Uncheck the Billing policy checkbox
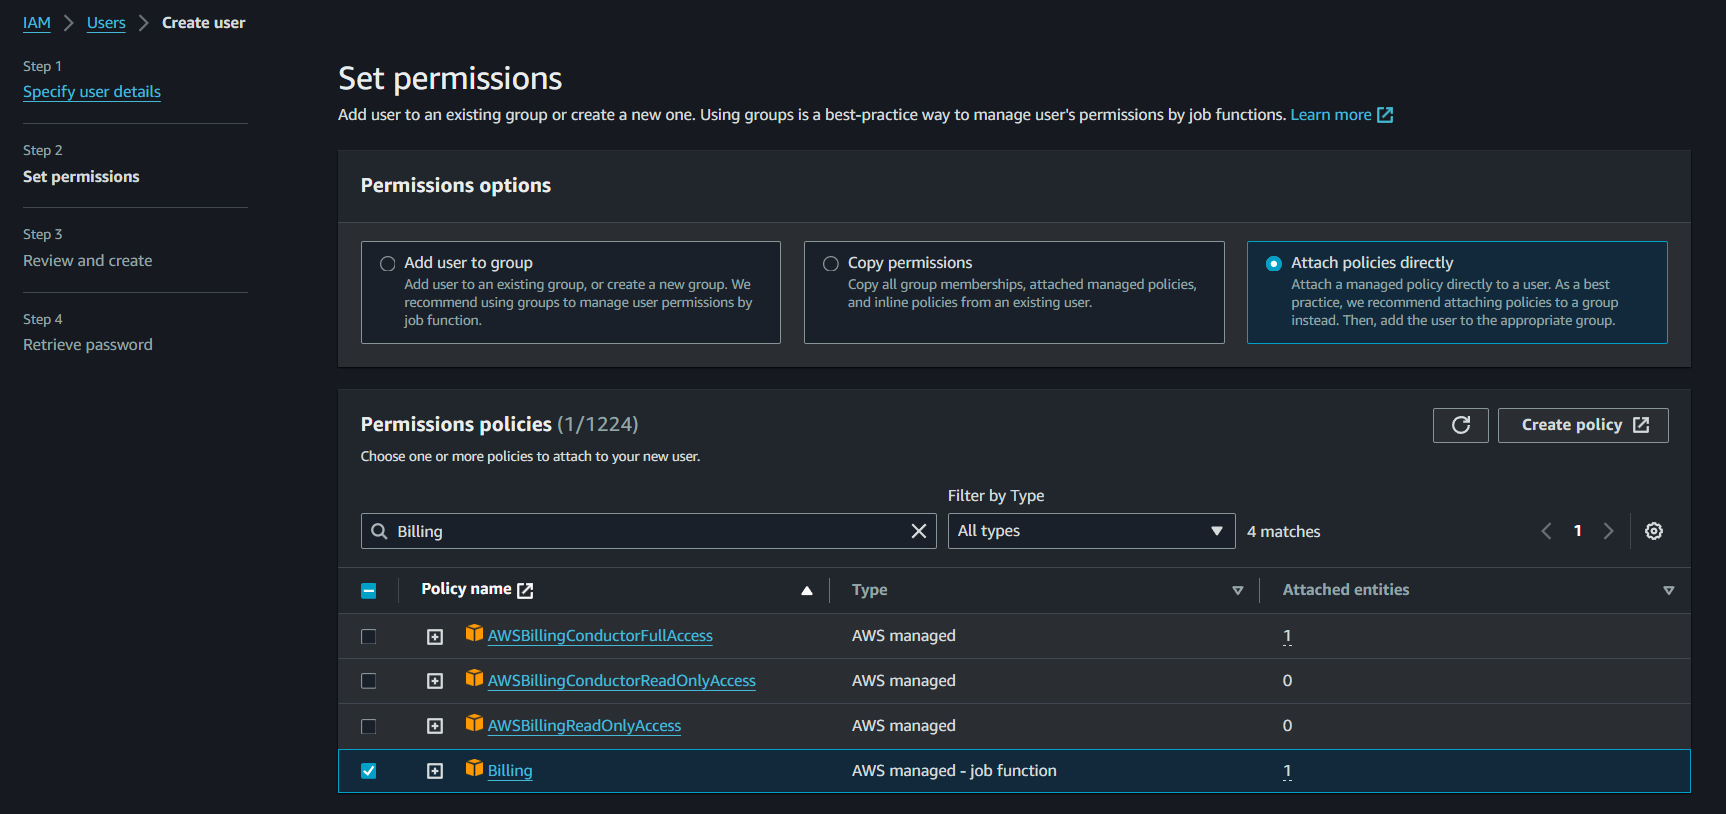This screenshot has width=1726, height=814. (x=369, y=771)
